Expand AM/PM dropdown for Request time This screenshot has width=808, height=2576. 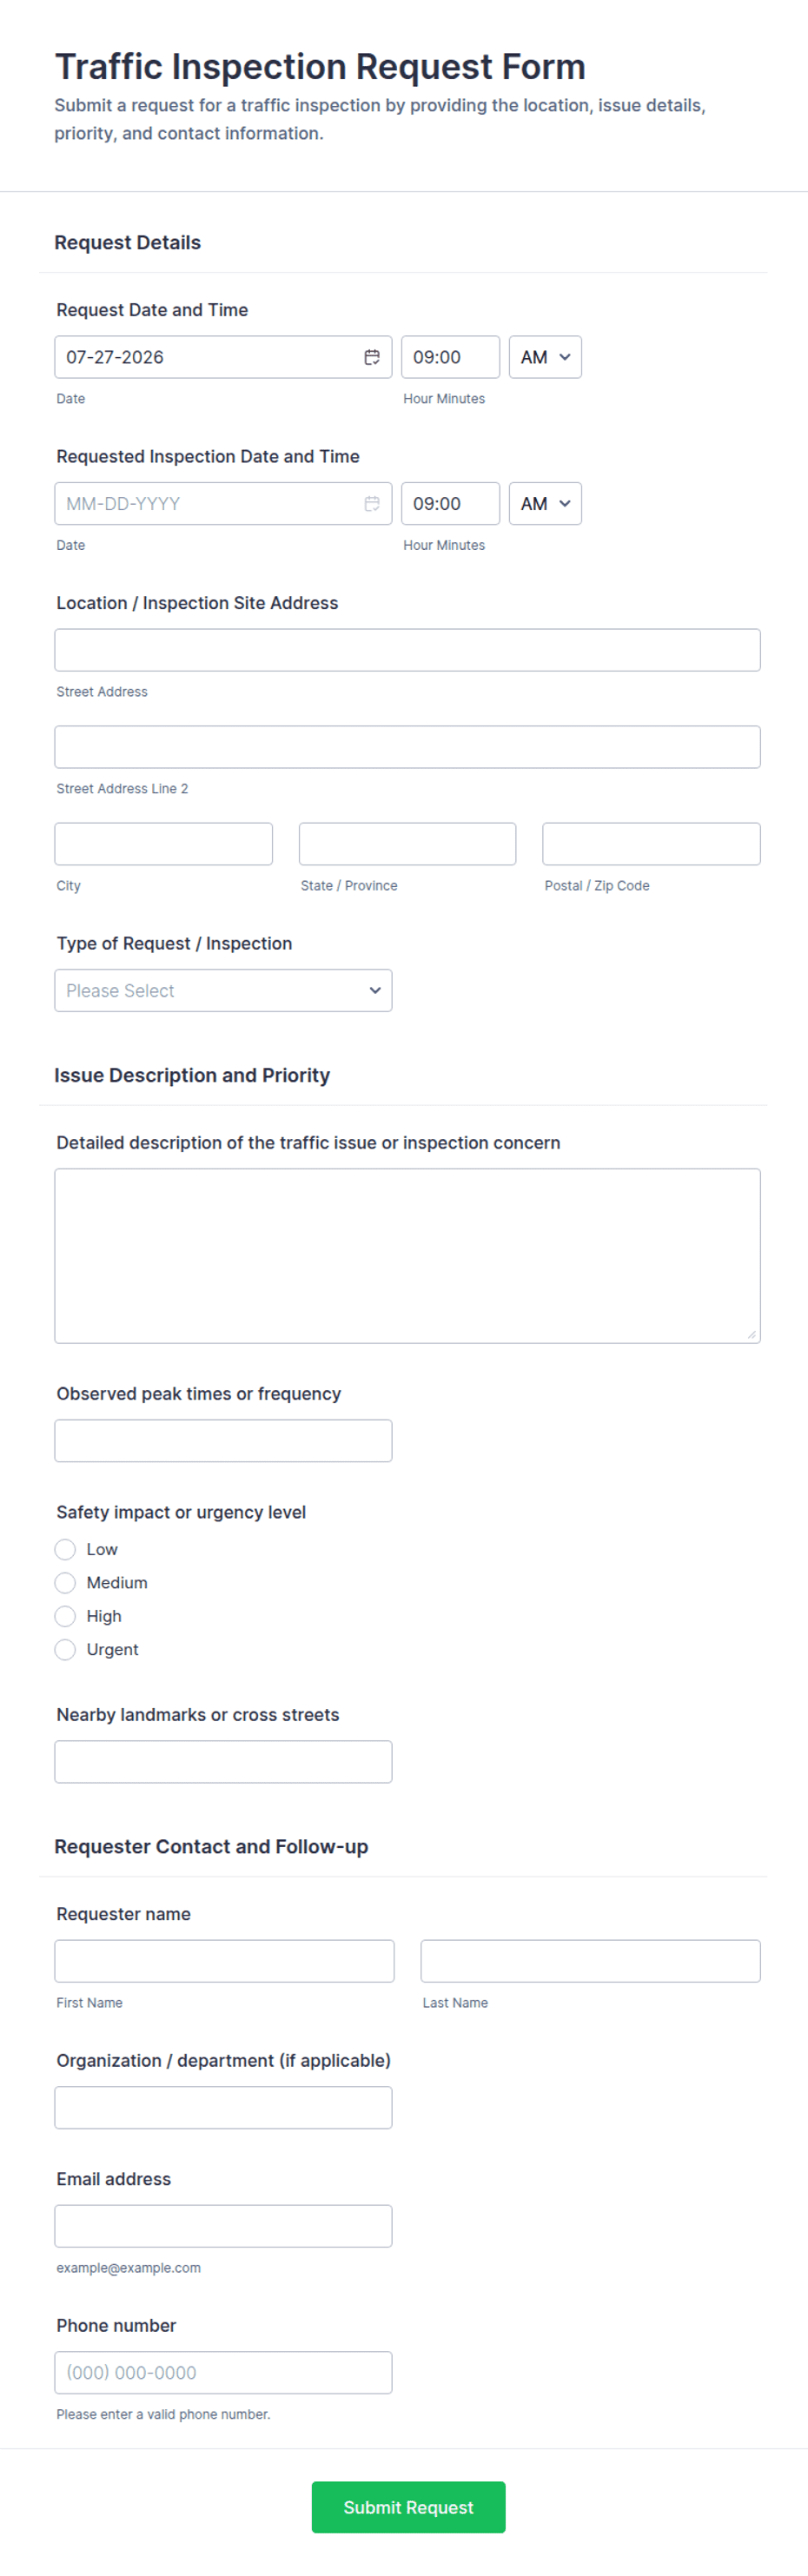coord(545,357)
